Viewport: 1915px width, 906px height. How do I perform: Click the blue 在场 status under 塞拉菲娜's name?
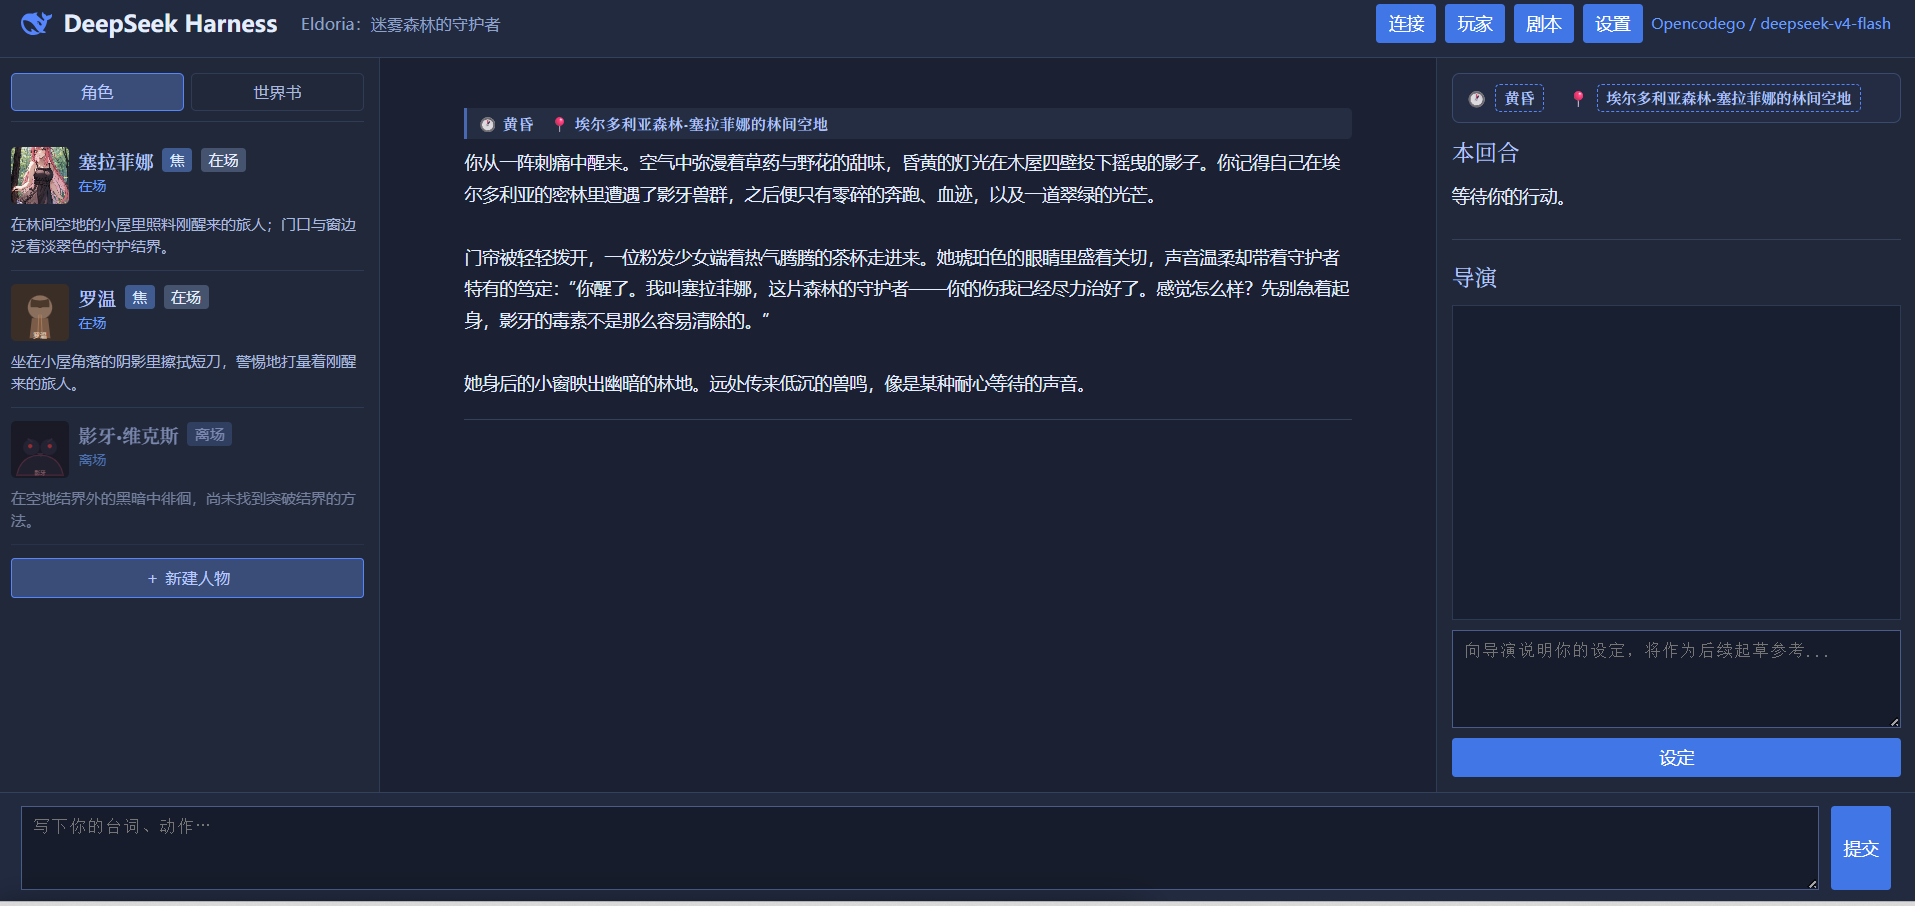92,187
